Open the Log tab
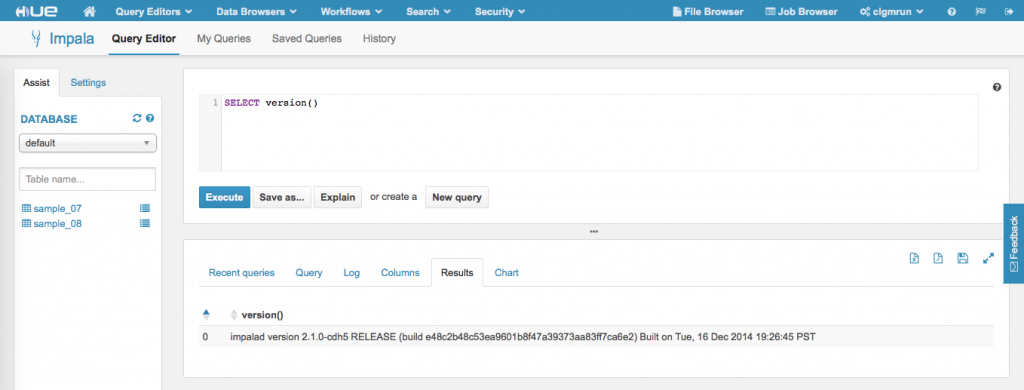 (x=351, y=272)
